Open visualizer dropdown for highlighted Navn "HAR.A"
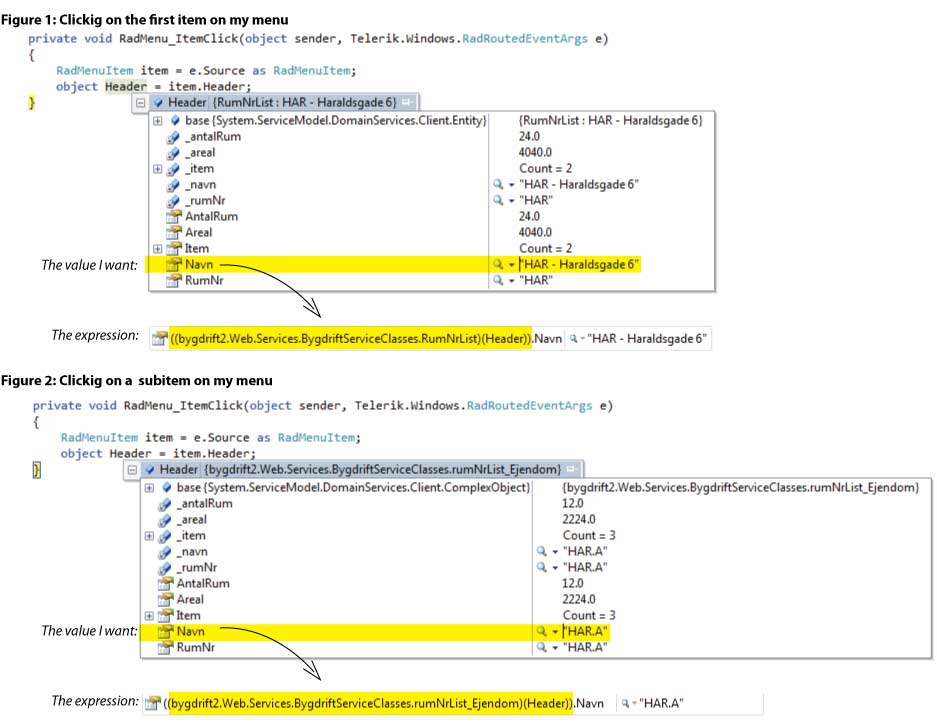 [555, 632]
